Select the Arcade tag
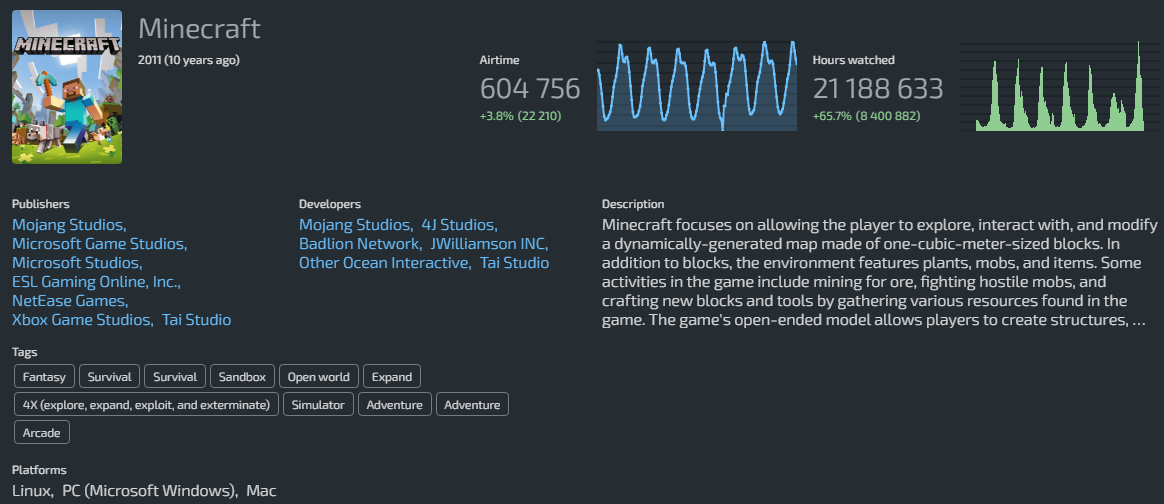 pos(42,433)
